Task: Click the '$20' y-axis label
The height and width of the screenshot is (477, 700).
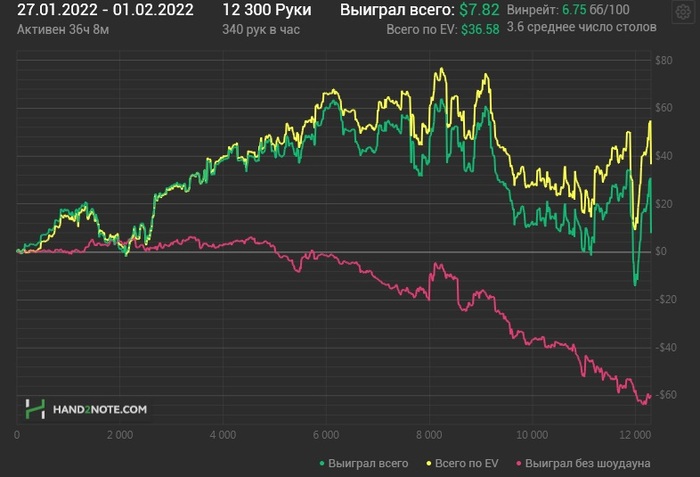Action: [x=663, y=204]
